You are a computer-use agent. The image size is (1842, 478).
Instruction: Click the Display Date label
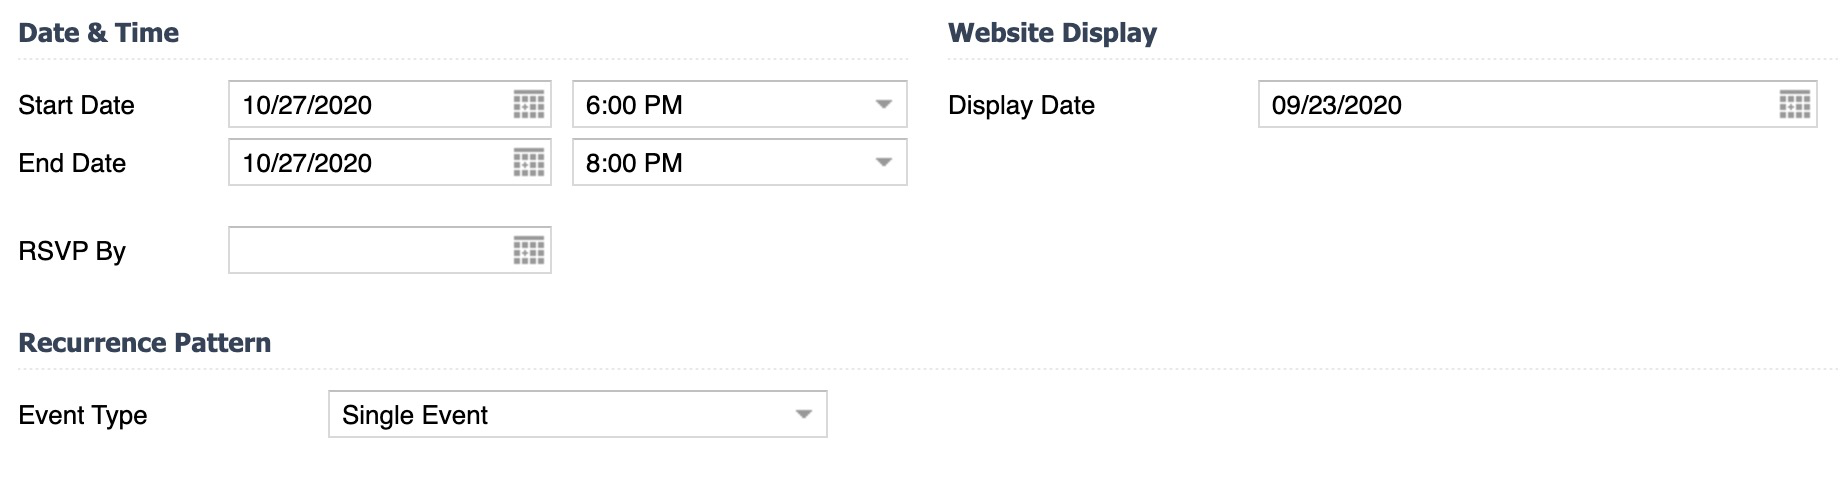(1021, 105)
